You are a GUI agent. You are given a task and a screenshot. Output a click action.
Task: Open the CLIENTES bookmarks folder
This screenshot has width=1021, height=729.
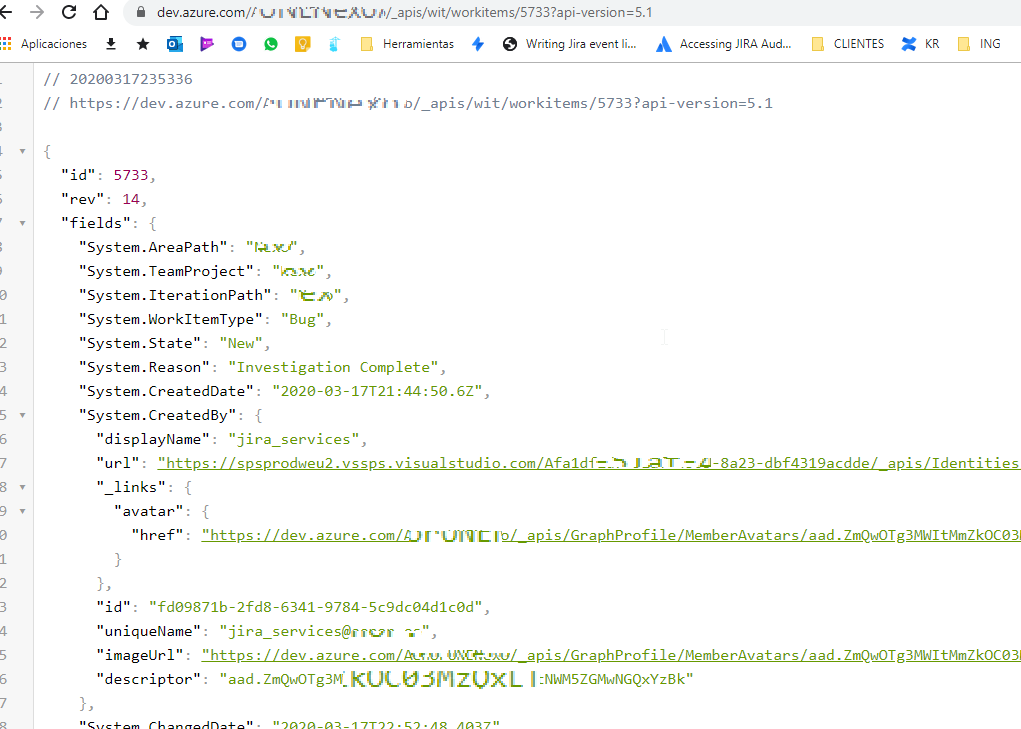click(x=848, y=44)
